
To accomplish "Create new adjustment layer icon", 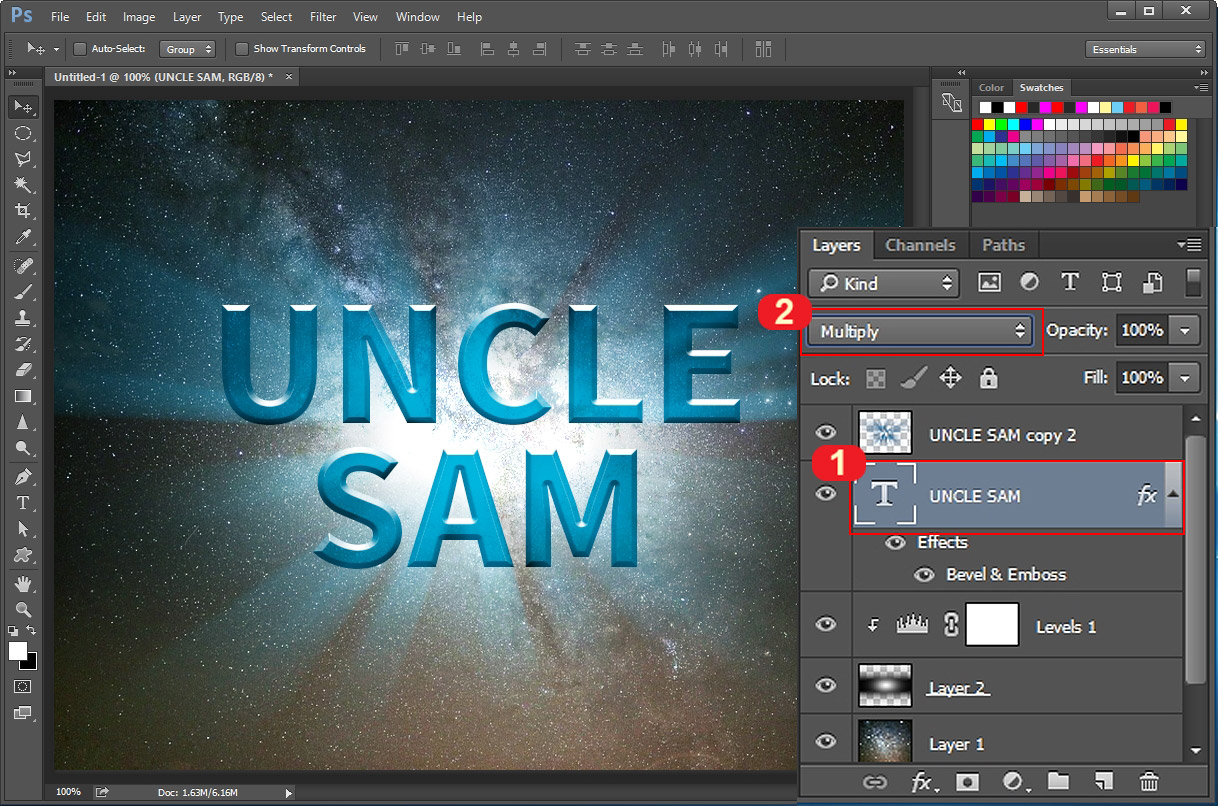I will (x=1014, y=783).
